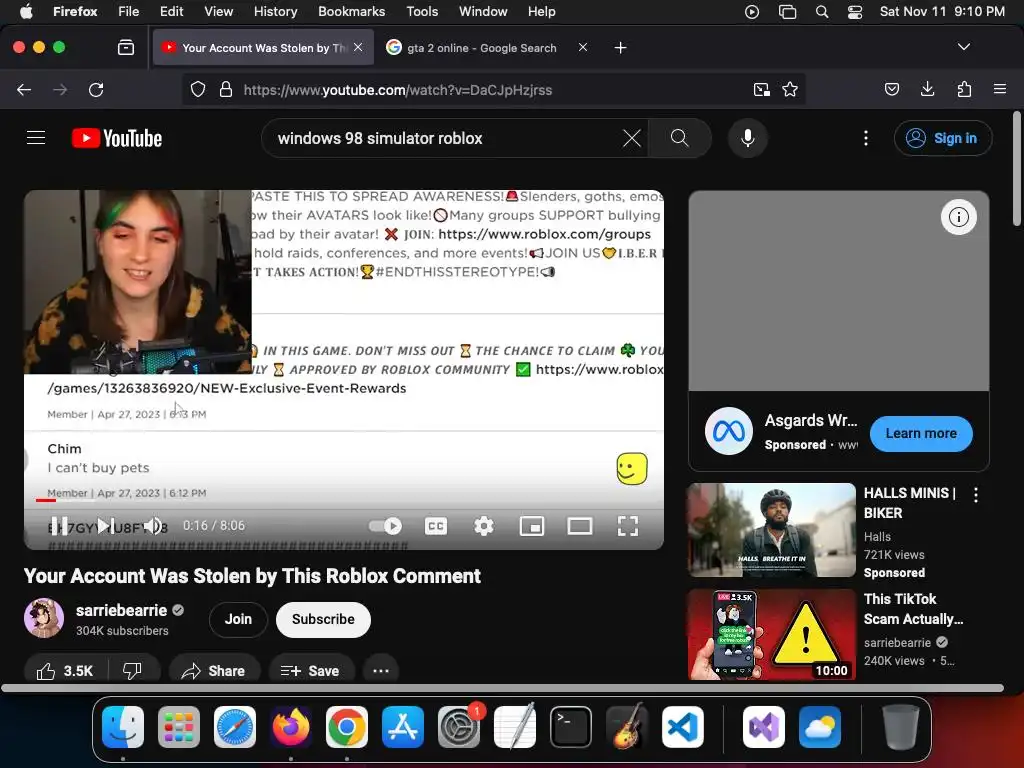The image size is (1024, 768).
Task: Go to YouTube home logo
Action: (x=117, y=138)
